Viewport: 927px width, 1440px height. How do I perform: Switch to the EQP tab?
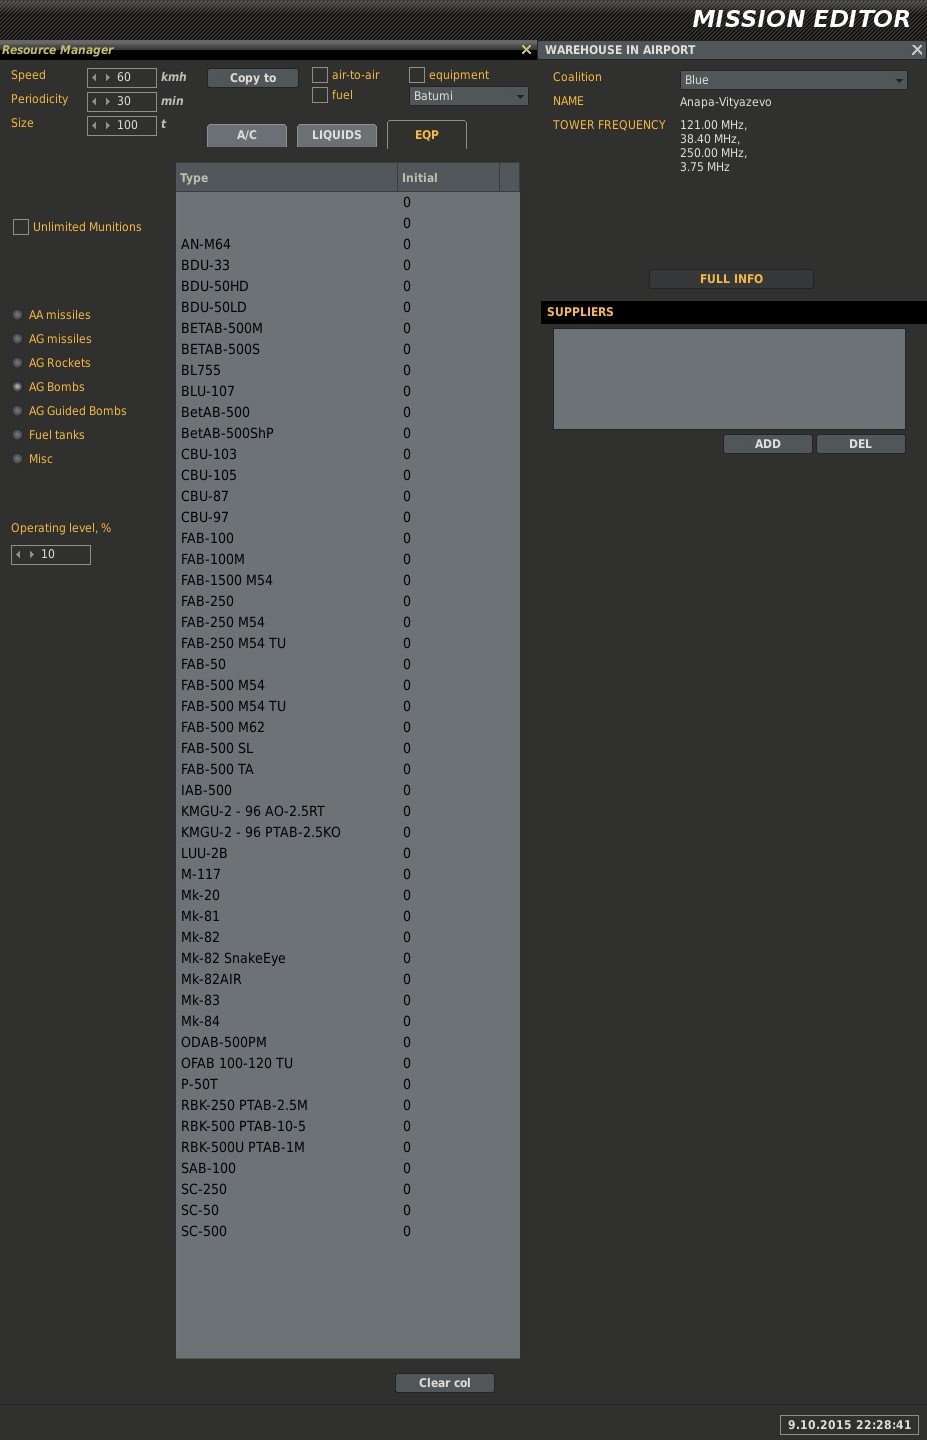[x=427, y=135]
